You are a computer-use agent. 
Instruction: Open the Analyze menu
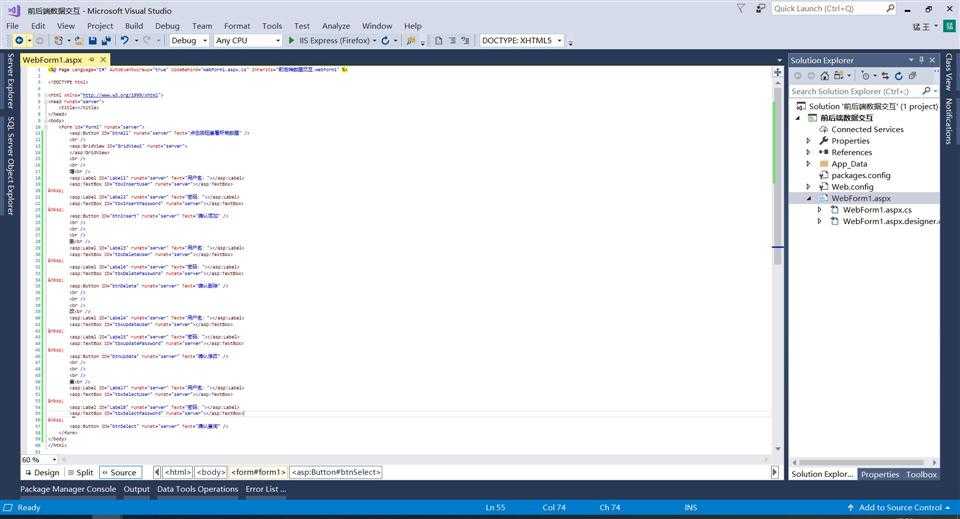336,26
